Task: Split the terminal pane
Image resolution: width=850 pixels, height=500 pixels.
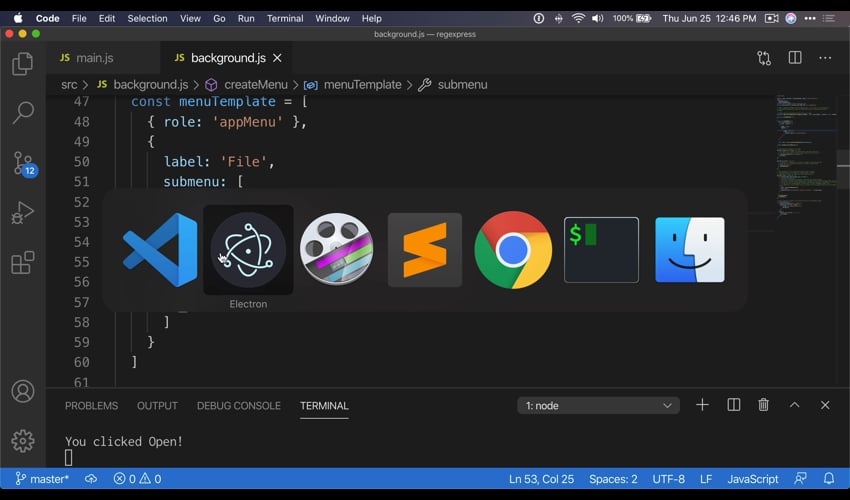Action: click(733, 405)
